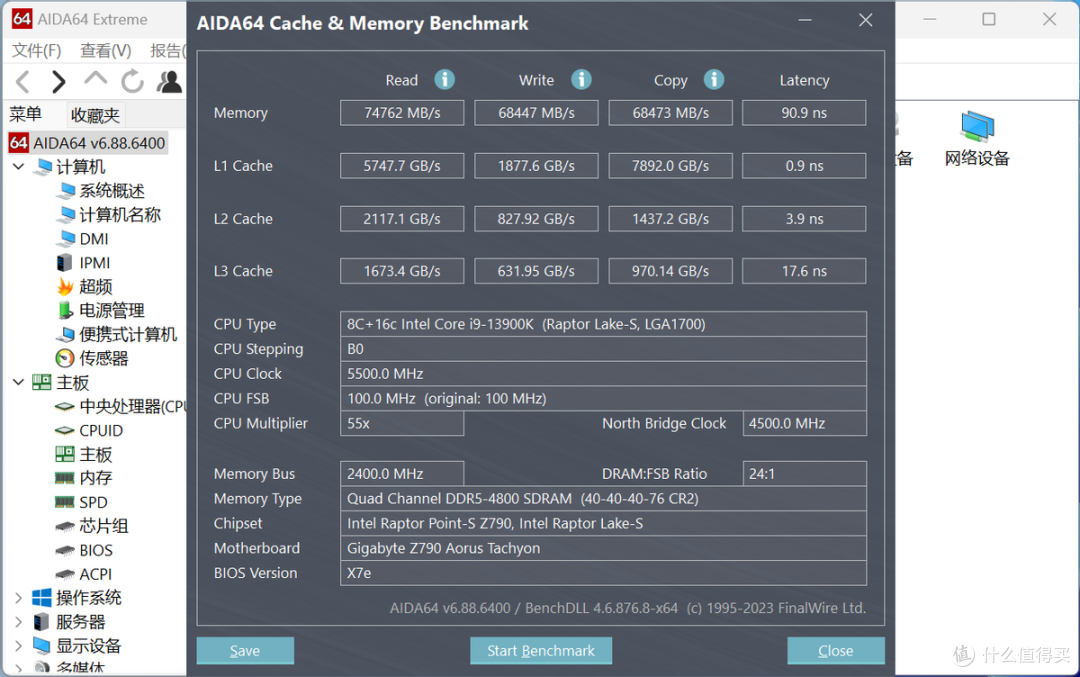The height and width of the screenshot is (677, 1080).
Task: Expand the 操作系统 tree node
Action: coord(19,598)
